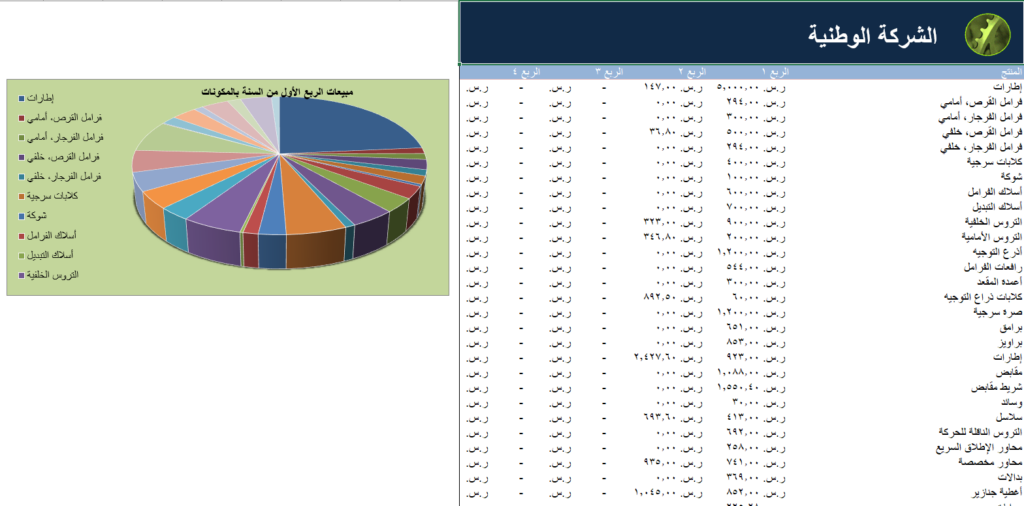1024x506 pixels.
Task: Click the التروس الخلفية legend entry in chart
Action: click(49, 275)
